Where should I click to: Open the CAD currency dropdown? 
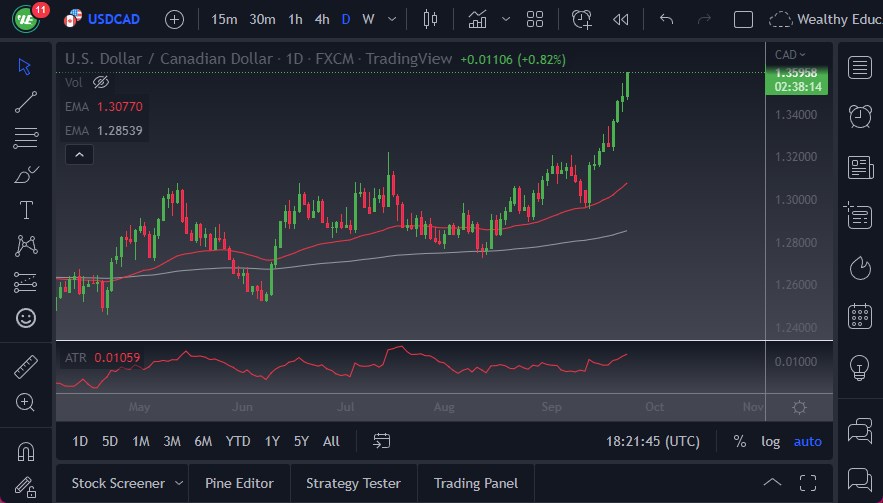(x=790, y=54)
